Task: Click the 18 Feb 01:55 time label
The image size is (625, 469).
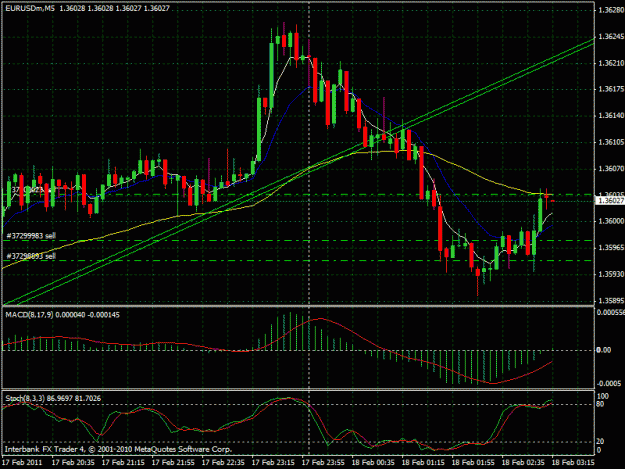Action: click(473, 463)
